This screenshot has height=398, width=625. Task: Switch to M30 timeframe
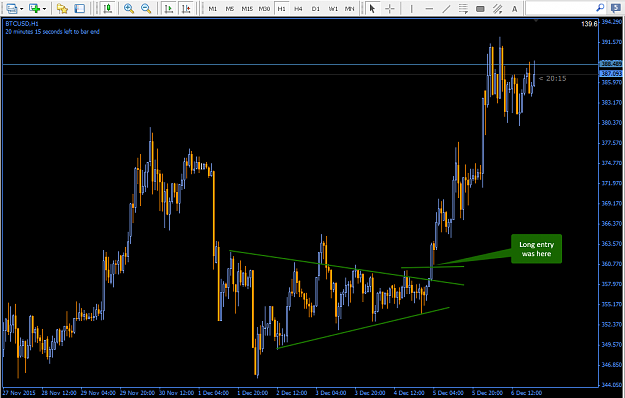[264, 9]
